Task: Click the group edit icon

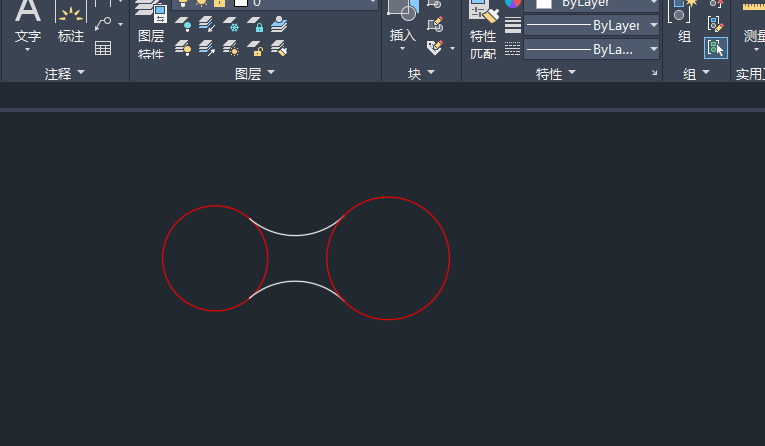Action: click(x=716, y=23)
